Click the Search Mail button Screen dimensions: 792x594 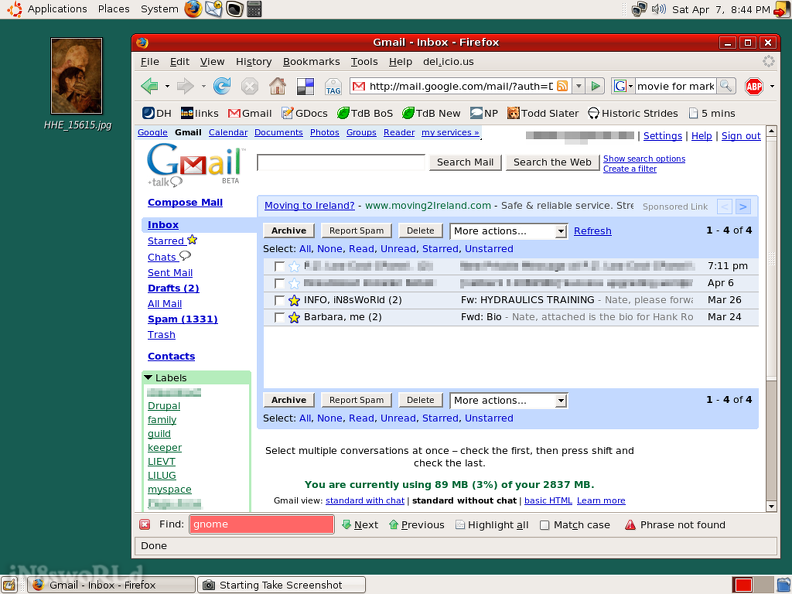pyautogui.click(x=465, y=162)
